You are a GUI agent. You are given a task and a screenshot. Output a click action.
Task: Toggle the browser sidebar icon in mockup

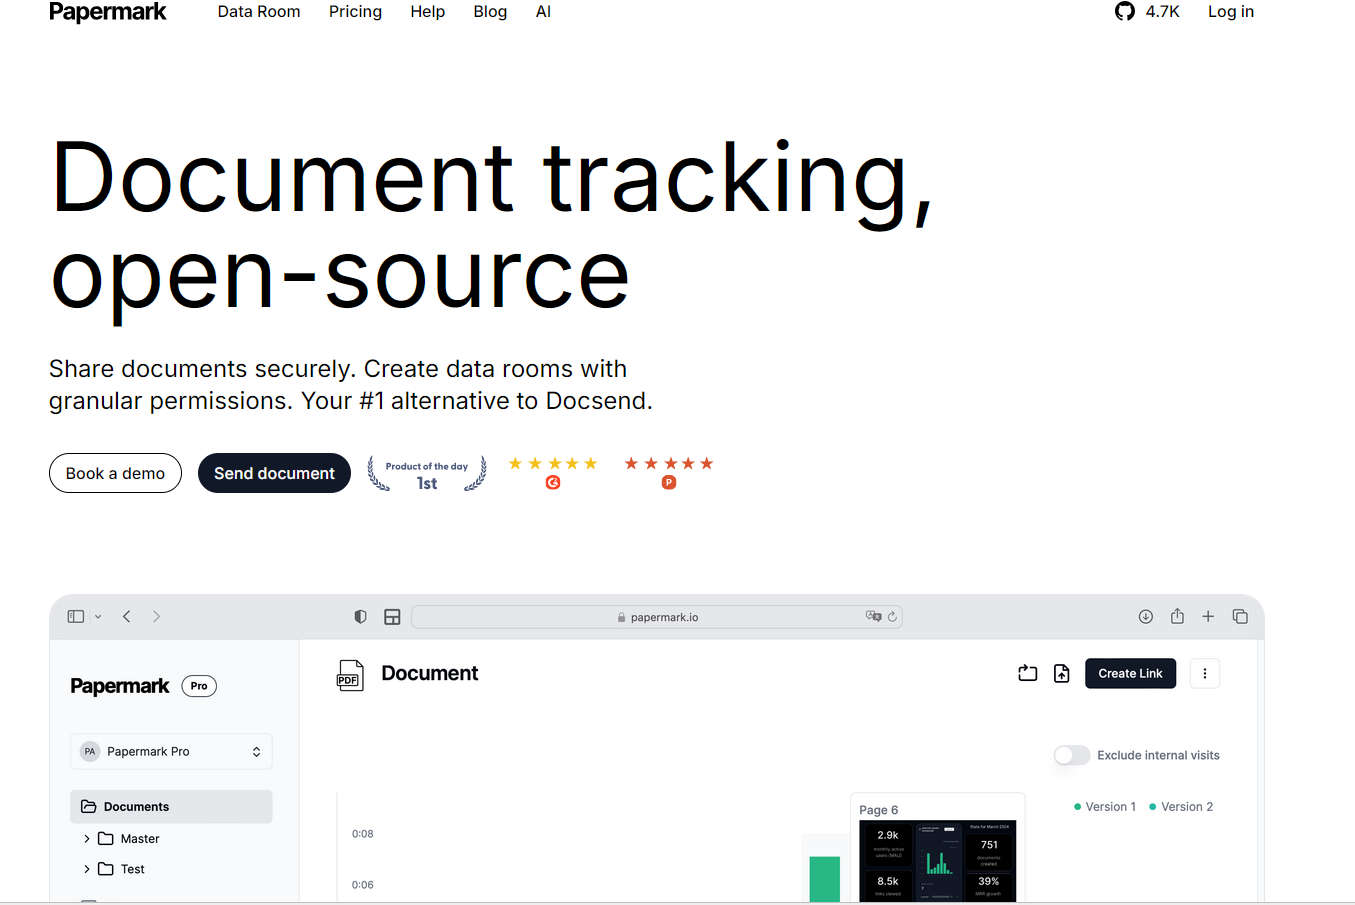[x=76, y=617]
